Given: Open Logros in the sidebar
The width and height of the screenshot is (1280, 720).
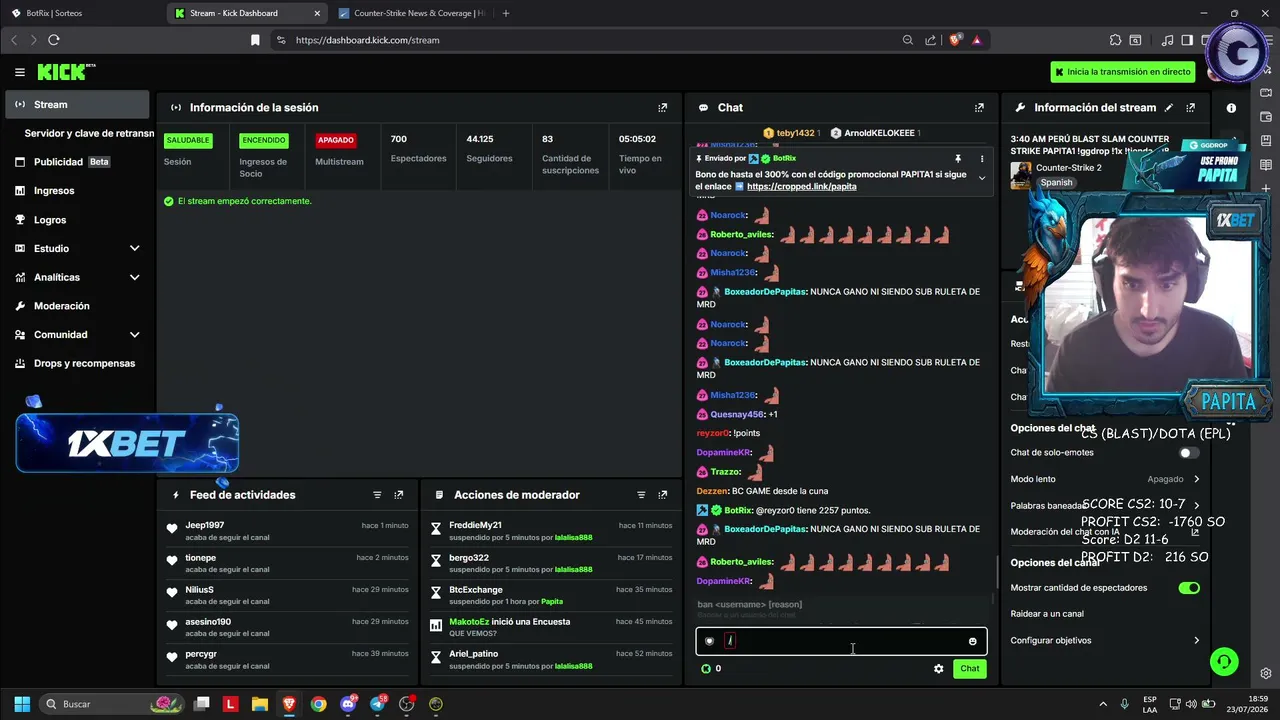Looking at the screenshot, I should click(78, 219).
